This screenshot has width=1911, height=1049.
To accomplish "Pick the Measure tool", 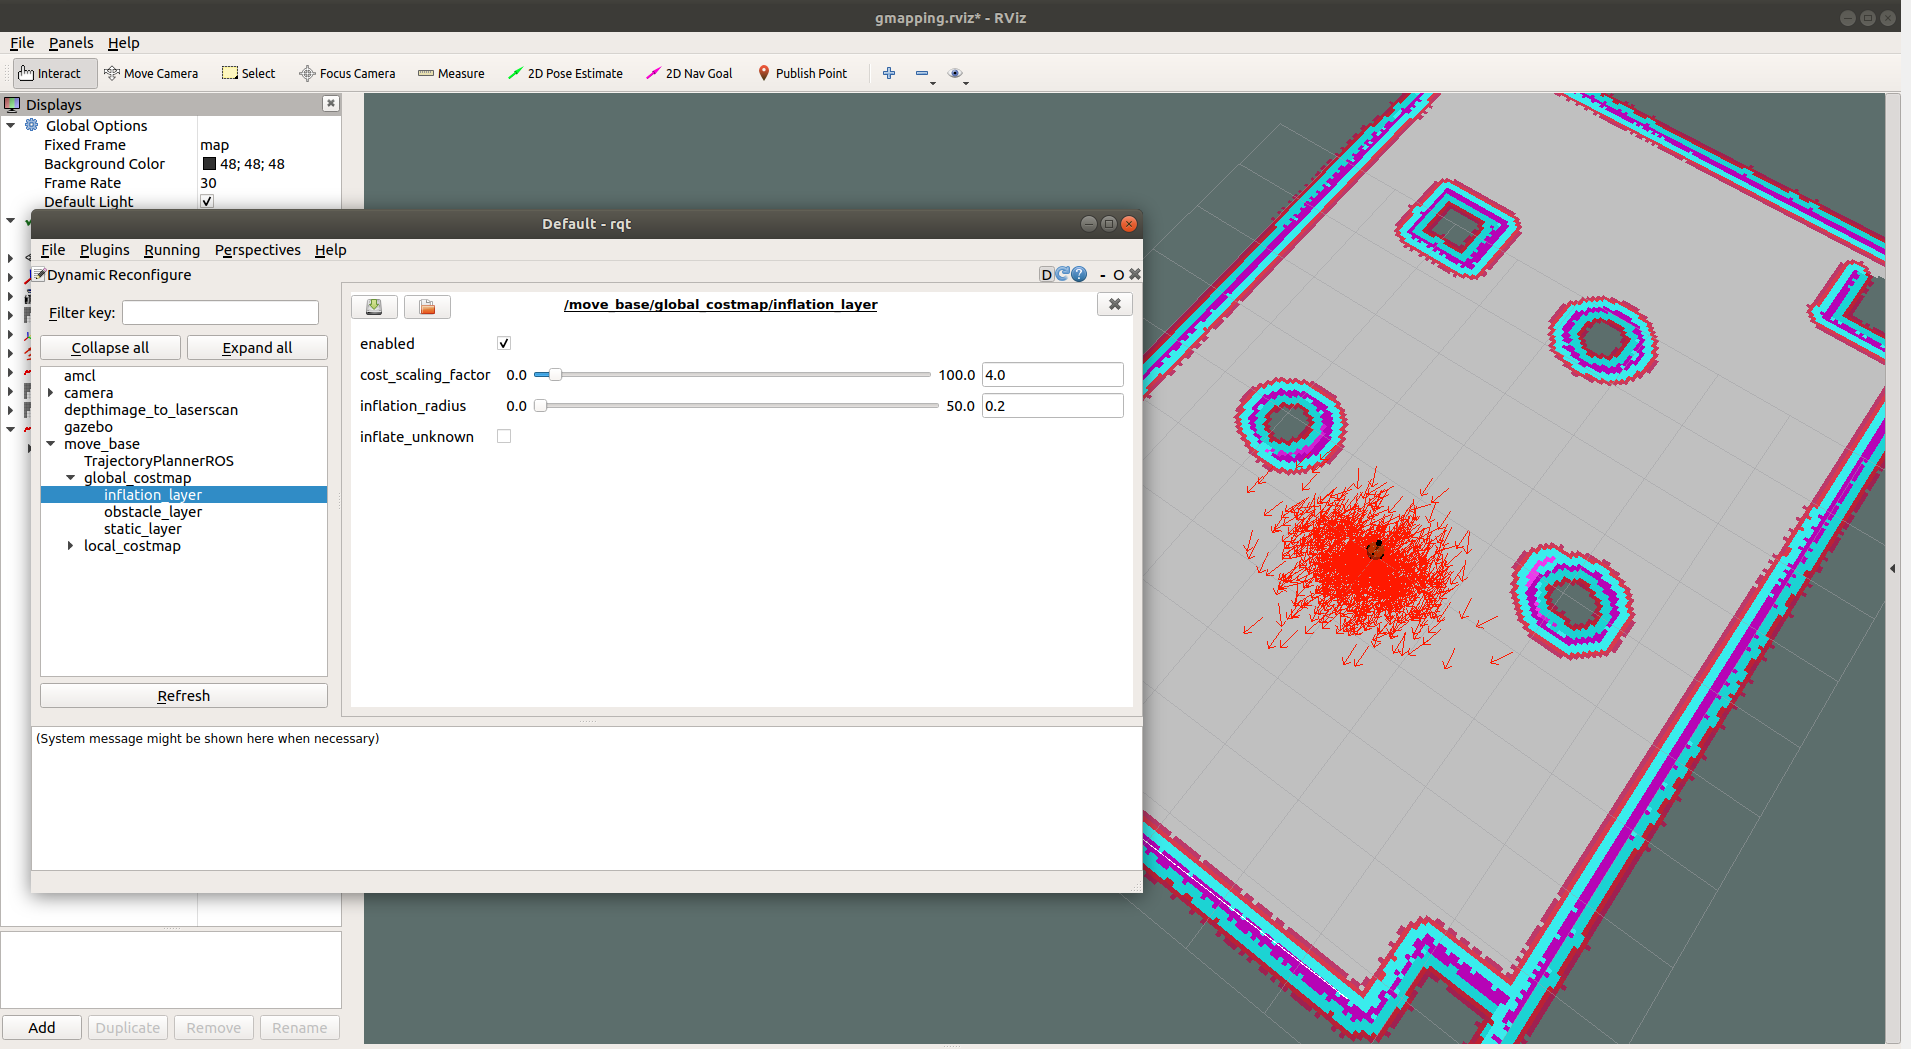I will (451, 73).
